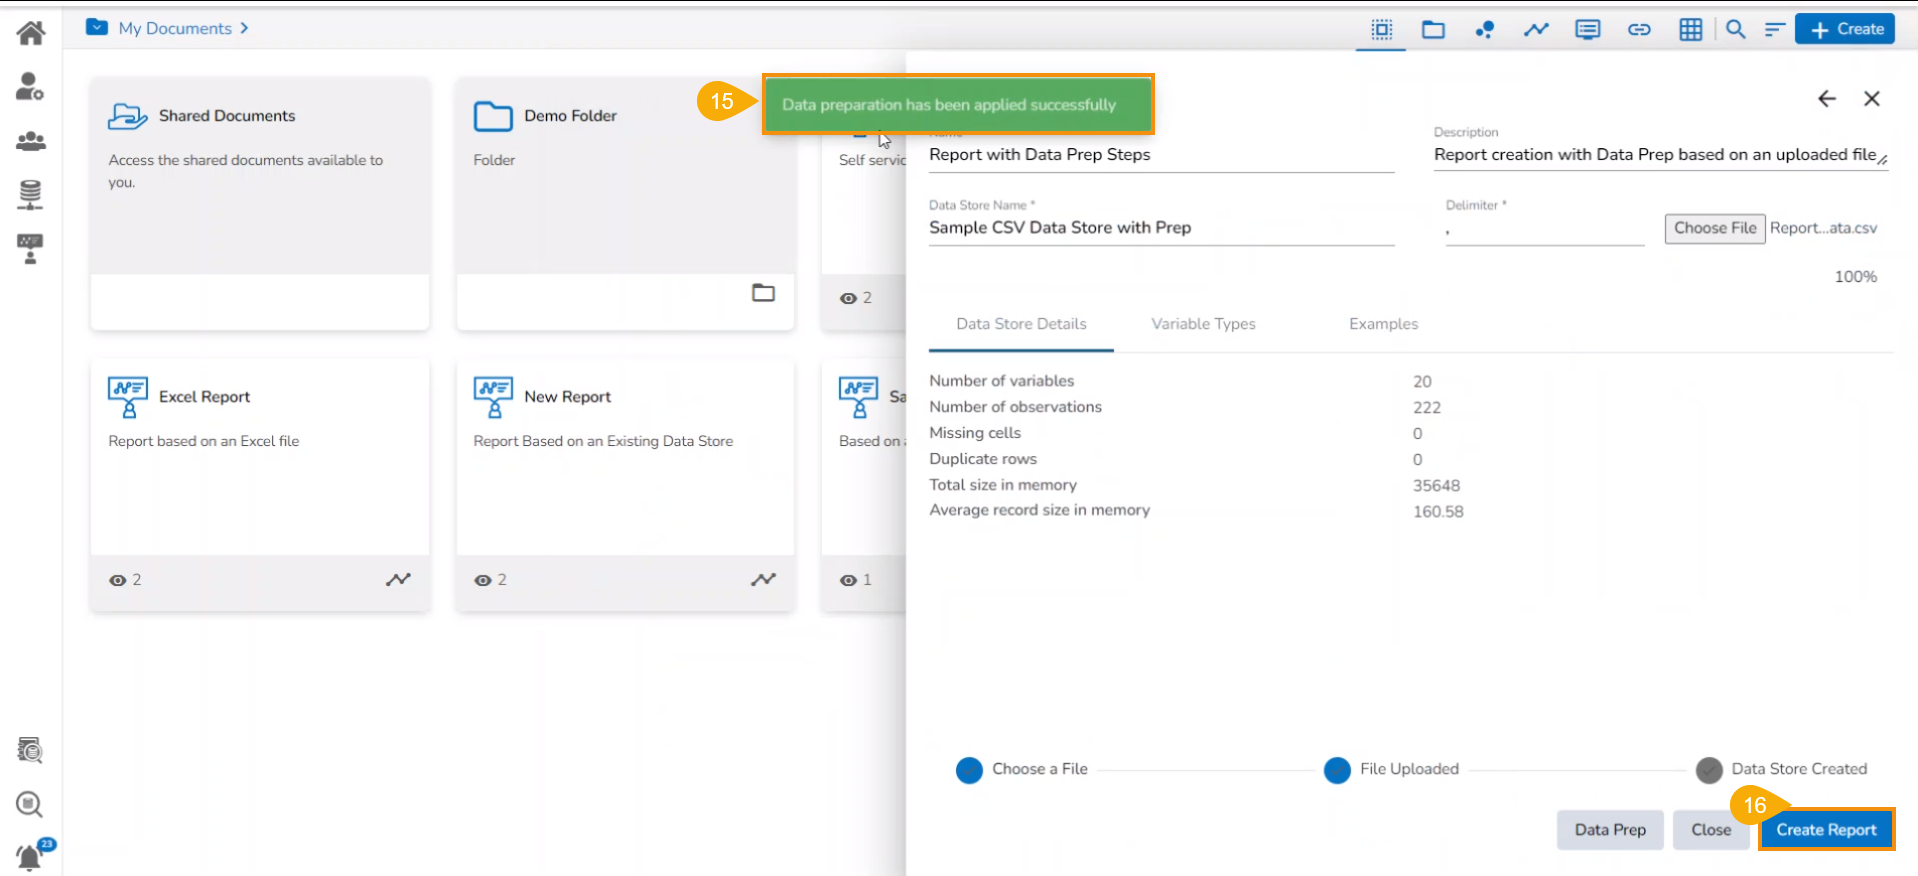Click the Data Store Name input field
The width and height of the screenshot is (1918, 876).
pyautogui.click(x=1160, y=228)
